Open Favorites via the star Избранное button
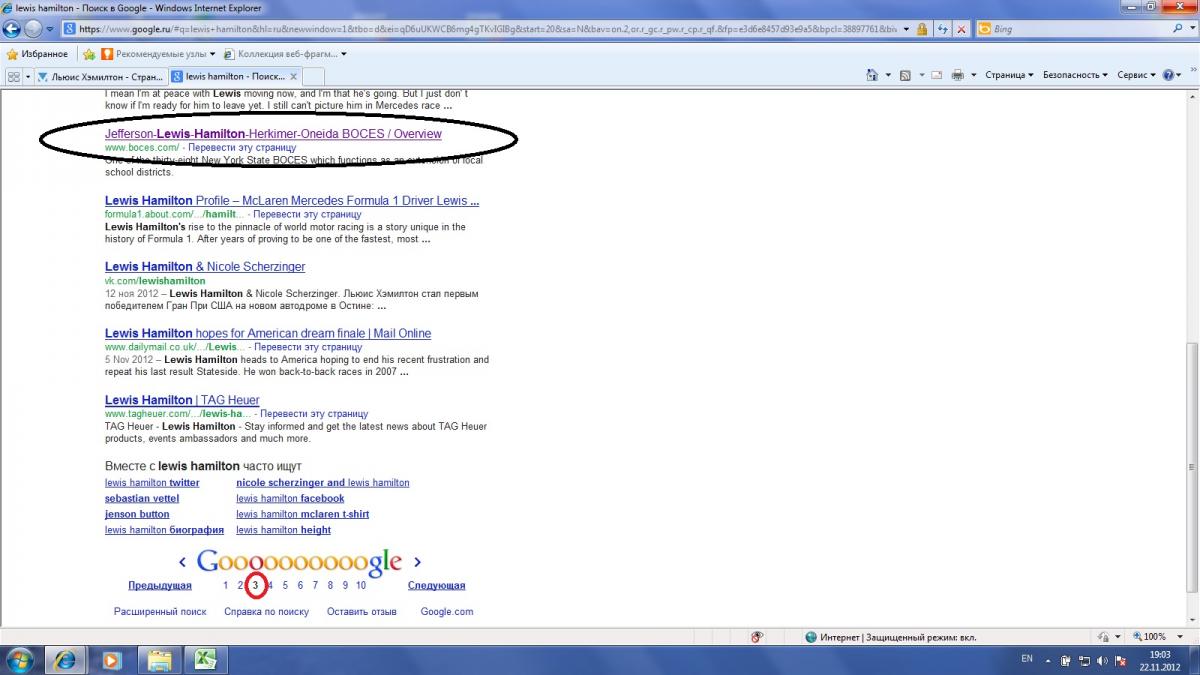1200x675 pixels. (37, 54)
